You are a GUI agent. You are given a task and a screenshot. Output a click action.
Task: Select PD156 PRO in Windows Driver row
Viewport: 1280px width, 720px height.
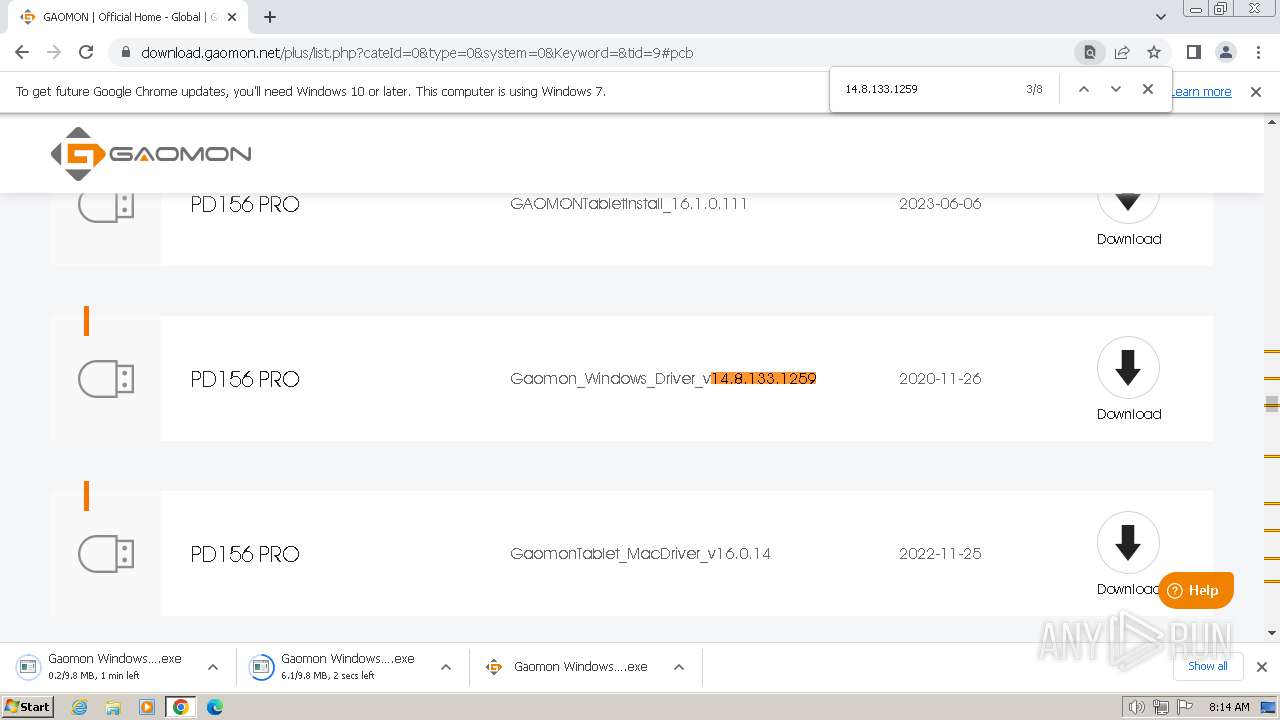tap(245, 379)
